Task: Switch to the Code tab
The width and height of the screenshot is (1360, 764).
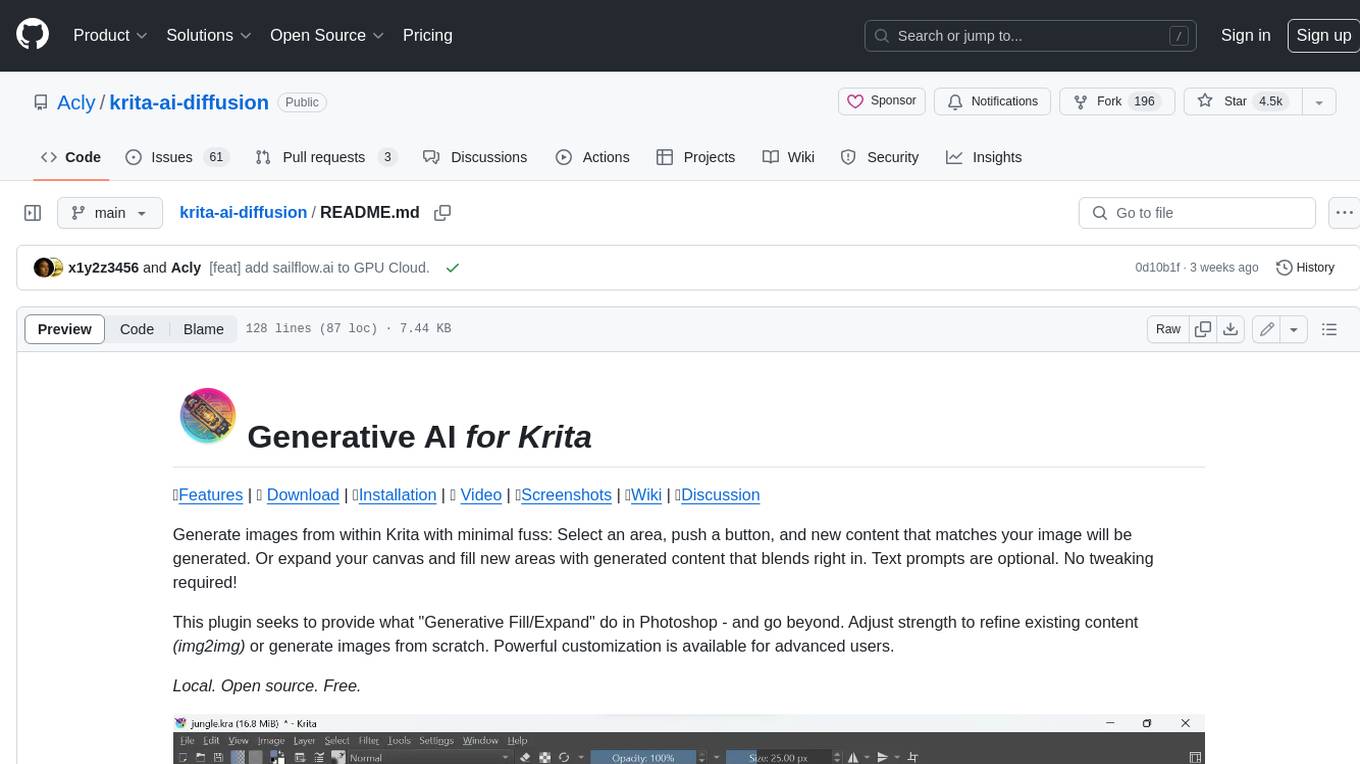Action: [x=70, y=157]
